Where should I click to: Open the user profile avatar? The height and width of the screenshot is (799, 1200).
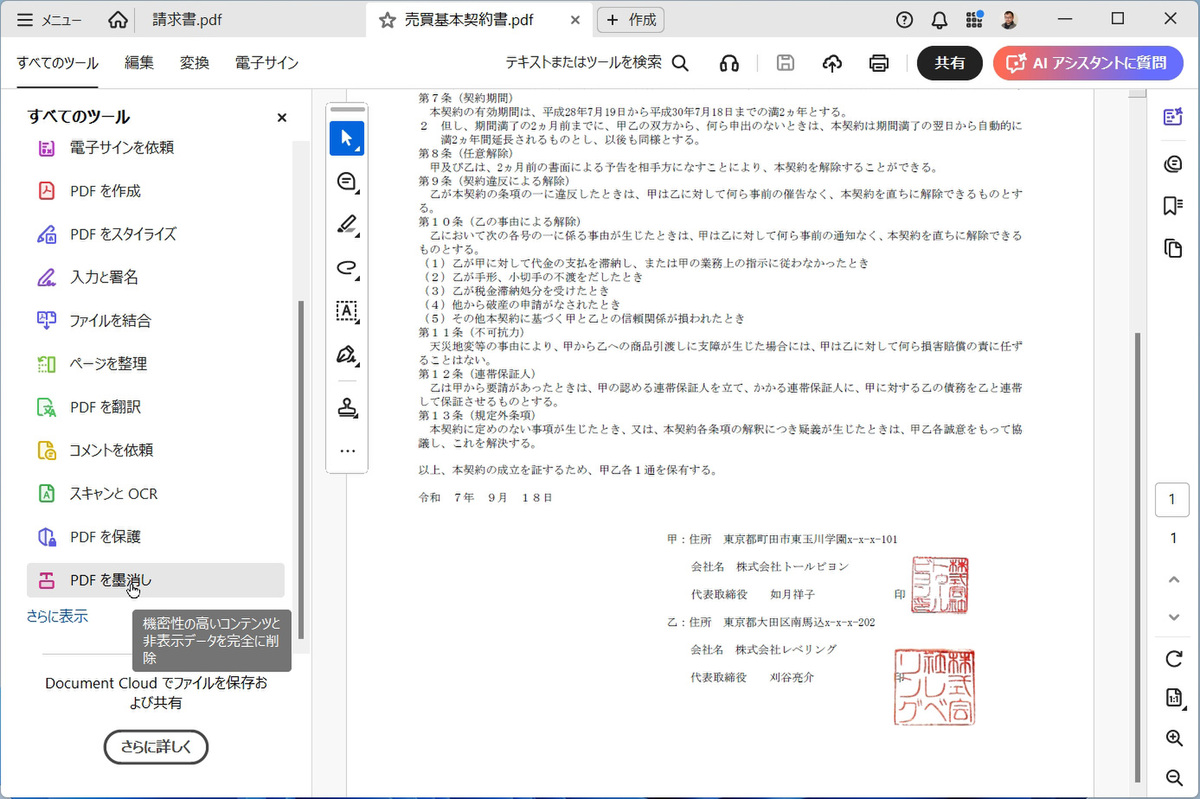pyautogui.click(x=1009, y=20)
